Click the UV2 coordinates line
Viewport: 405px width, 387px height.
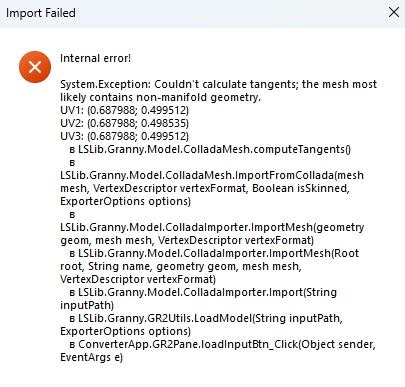click(124, 123)
